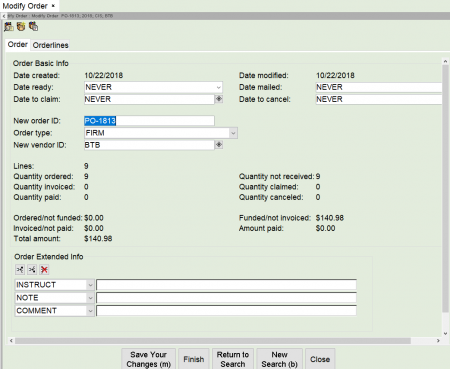Click the Quantity ordered value 9
Screen dimensions: 450x369
[x=86, y=176]
